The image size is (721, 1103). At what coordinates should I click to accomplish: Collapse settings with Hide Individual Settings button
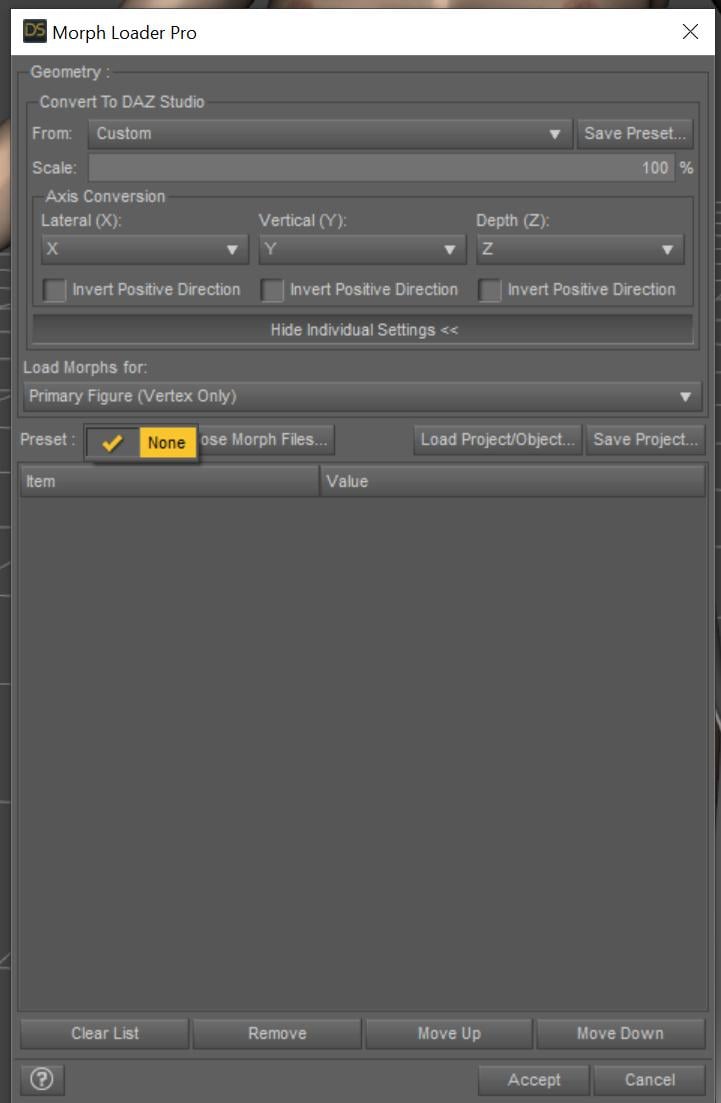pos(363,329)
